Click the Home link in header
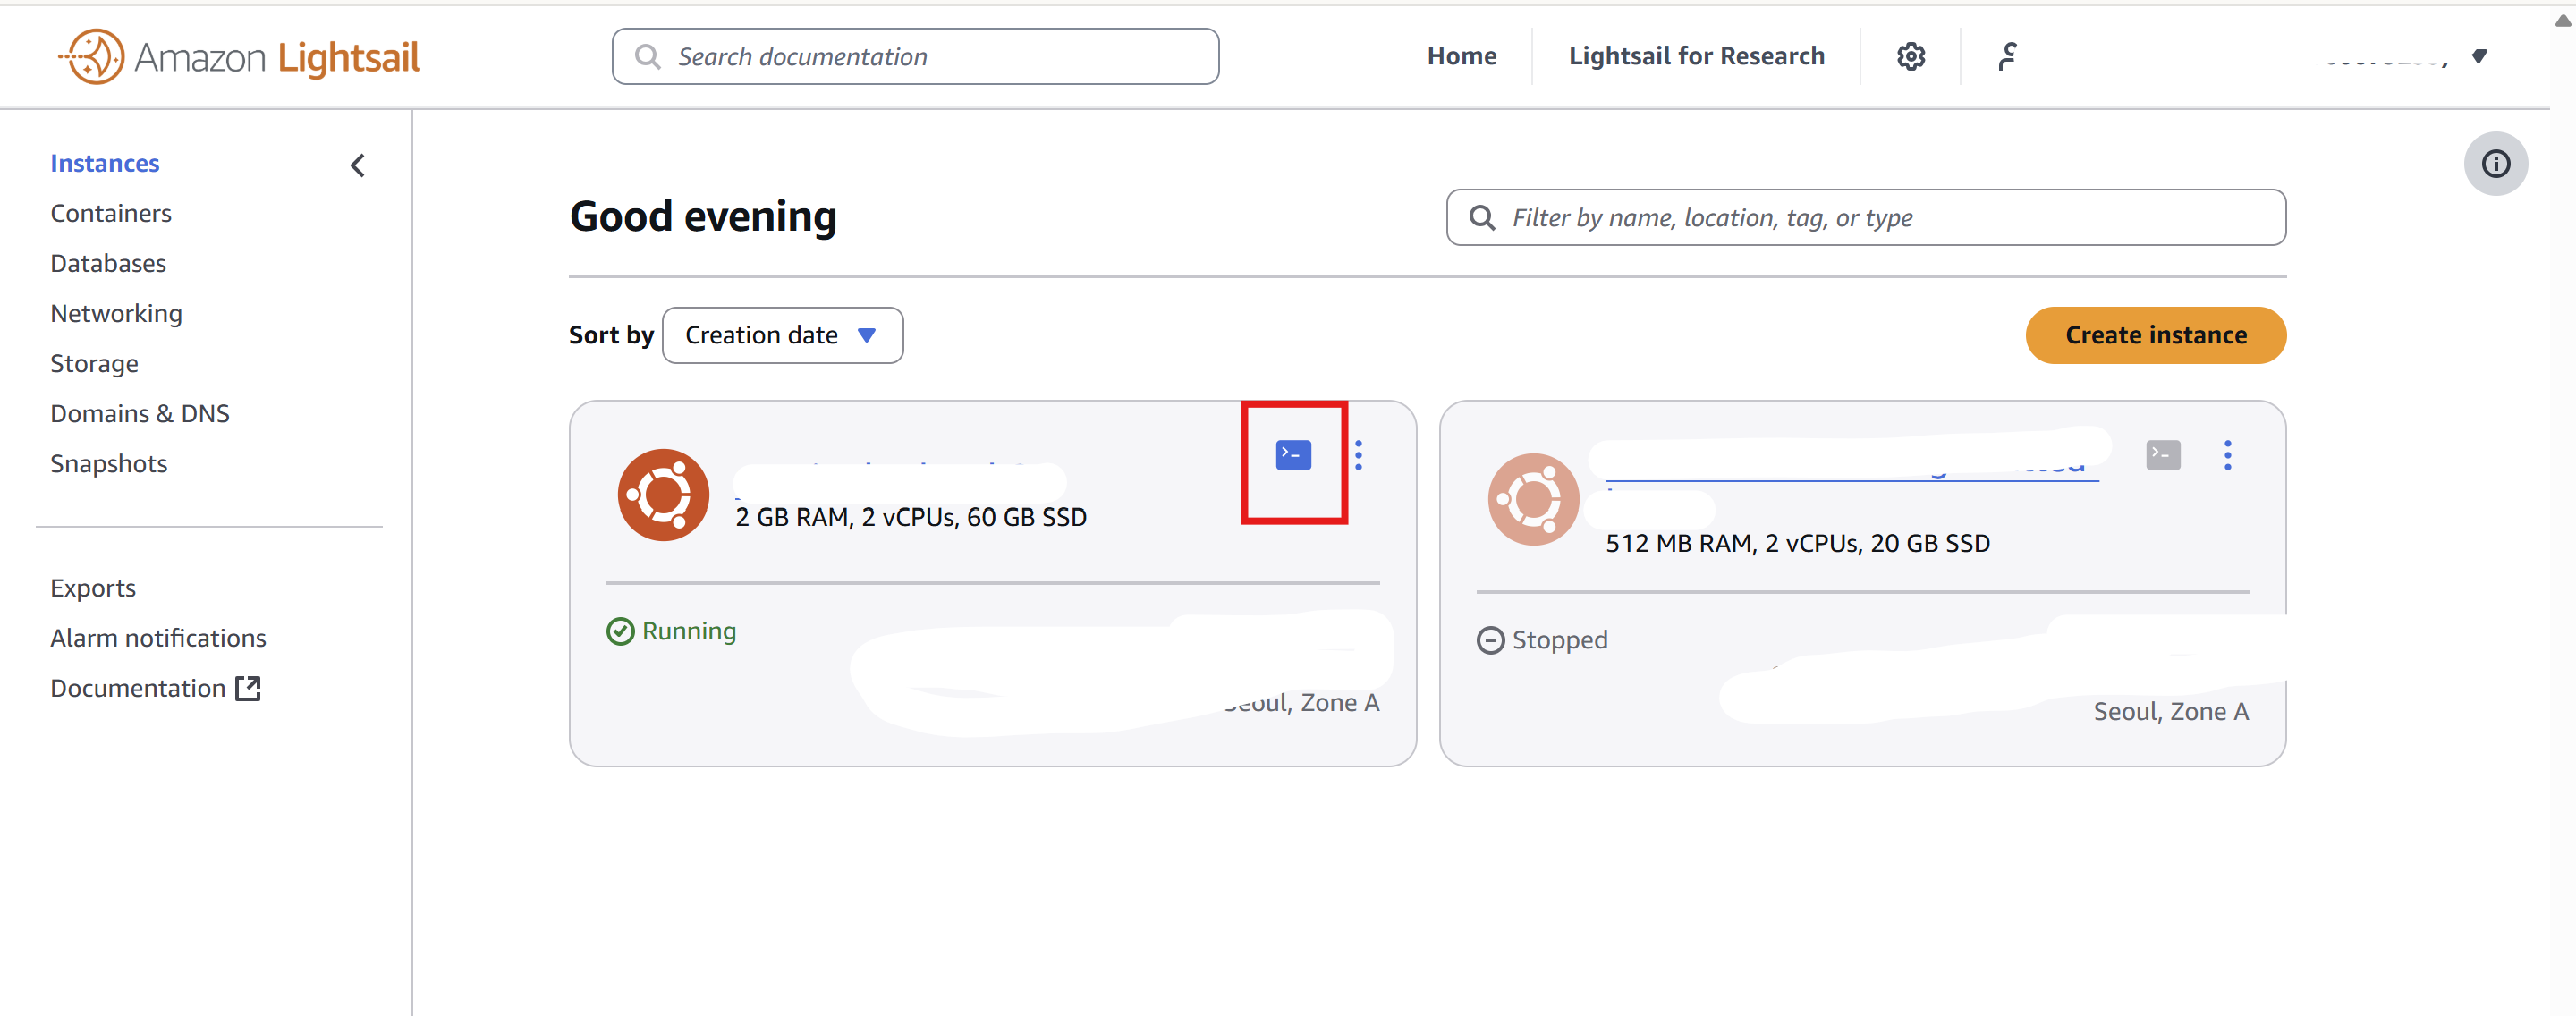This screenshot has width=2576, height=1016. (x=1461, y=56)
